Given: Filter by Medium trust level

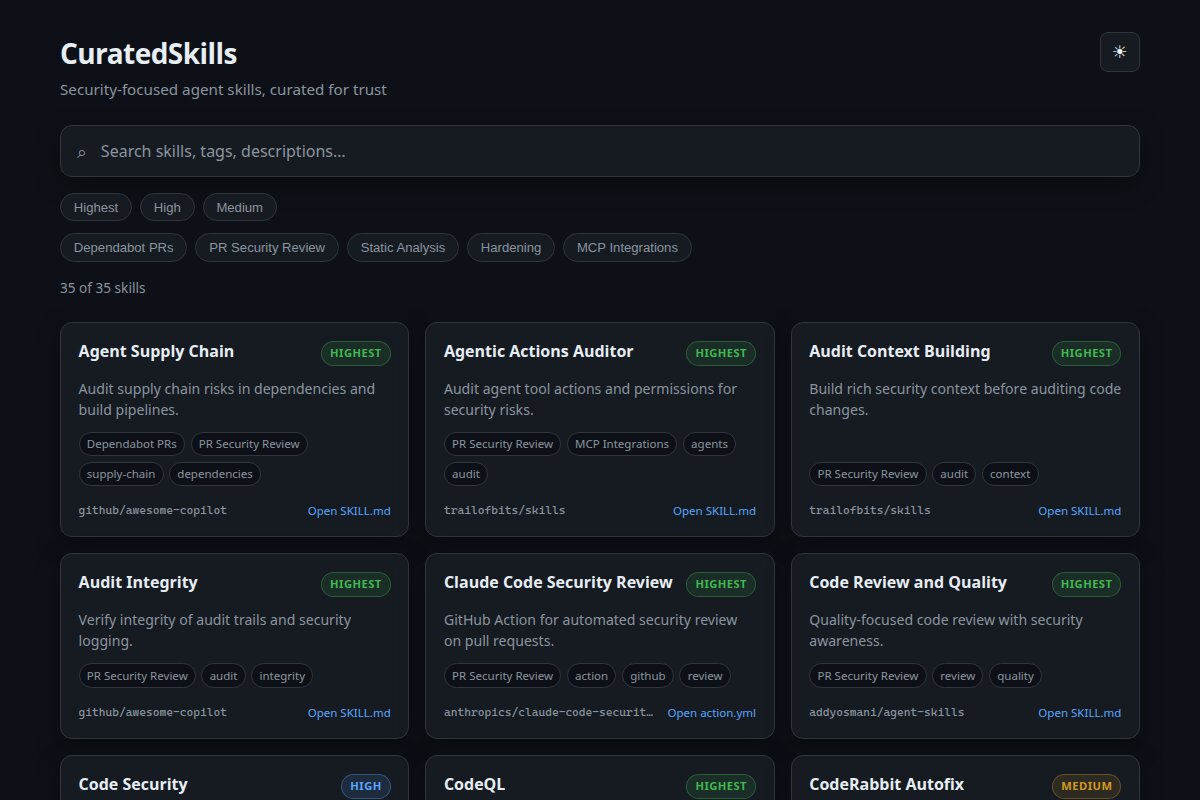Looking at the screenshot, I should pyautogui.click(x=240, y=208).
